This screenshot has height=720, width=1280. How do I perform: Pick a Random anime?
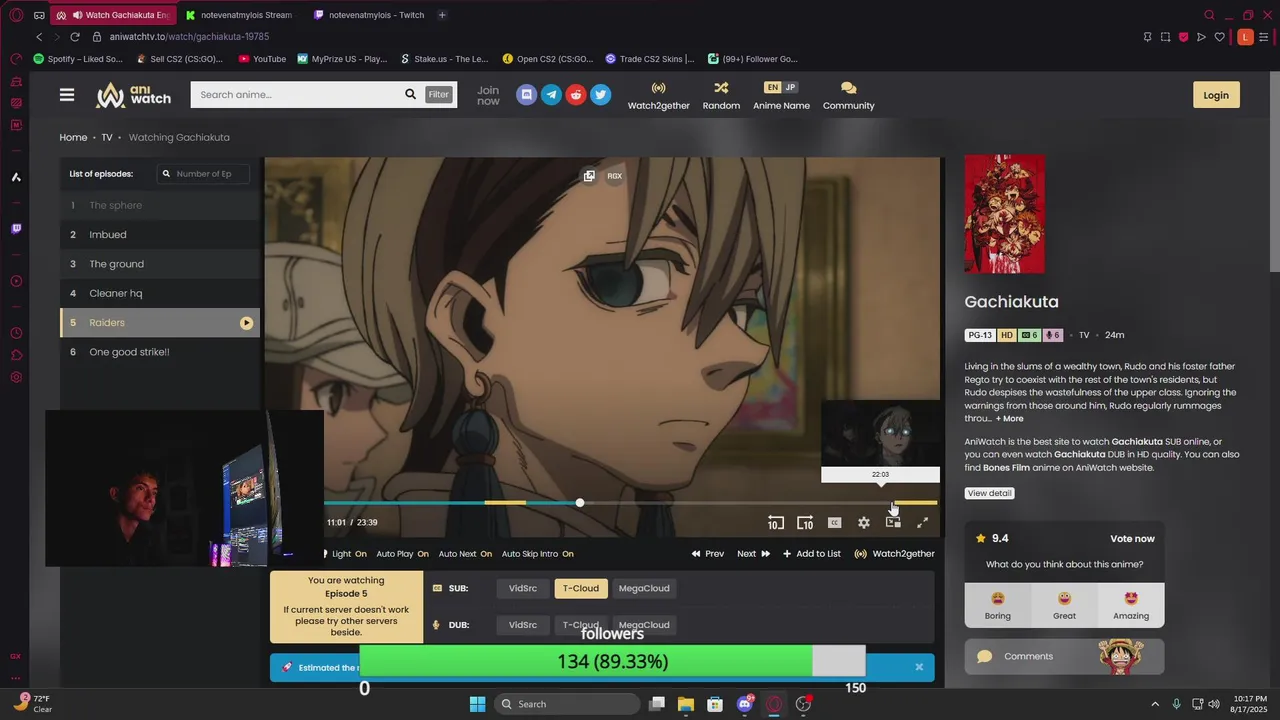click(721, 95)
